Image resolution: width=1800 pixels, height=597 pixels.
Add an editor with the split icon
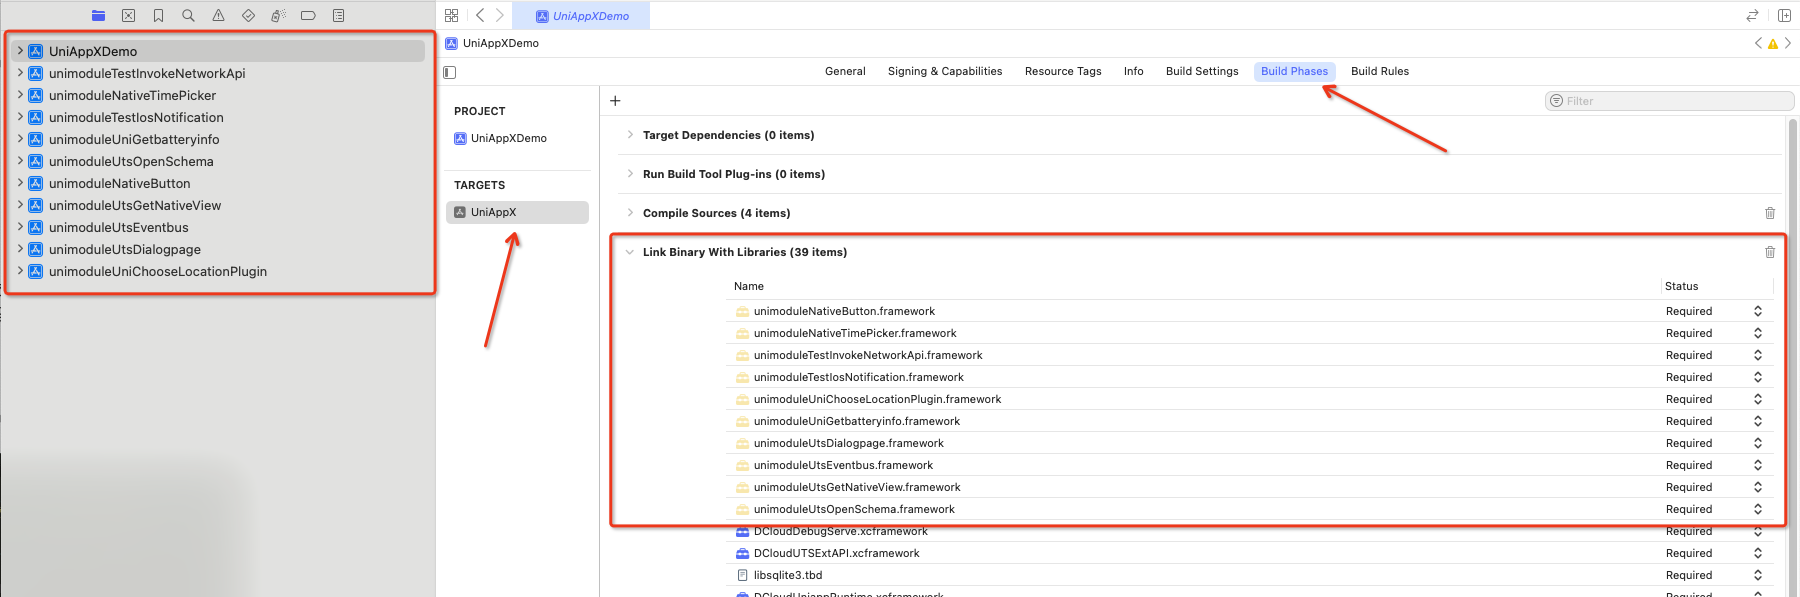pyautogui.click(x=1784, y=15)
